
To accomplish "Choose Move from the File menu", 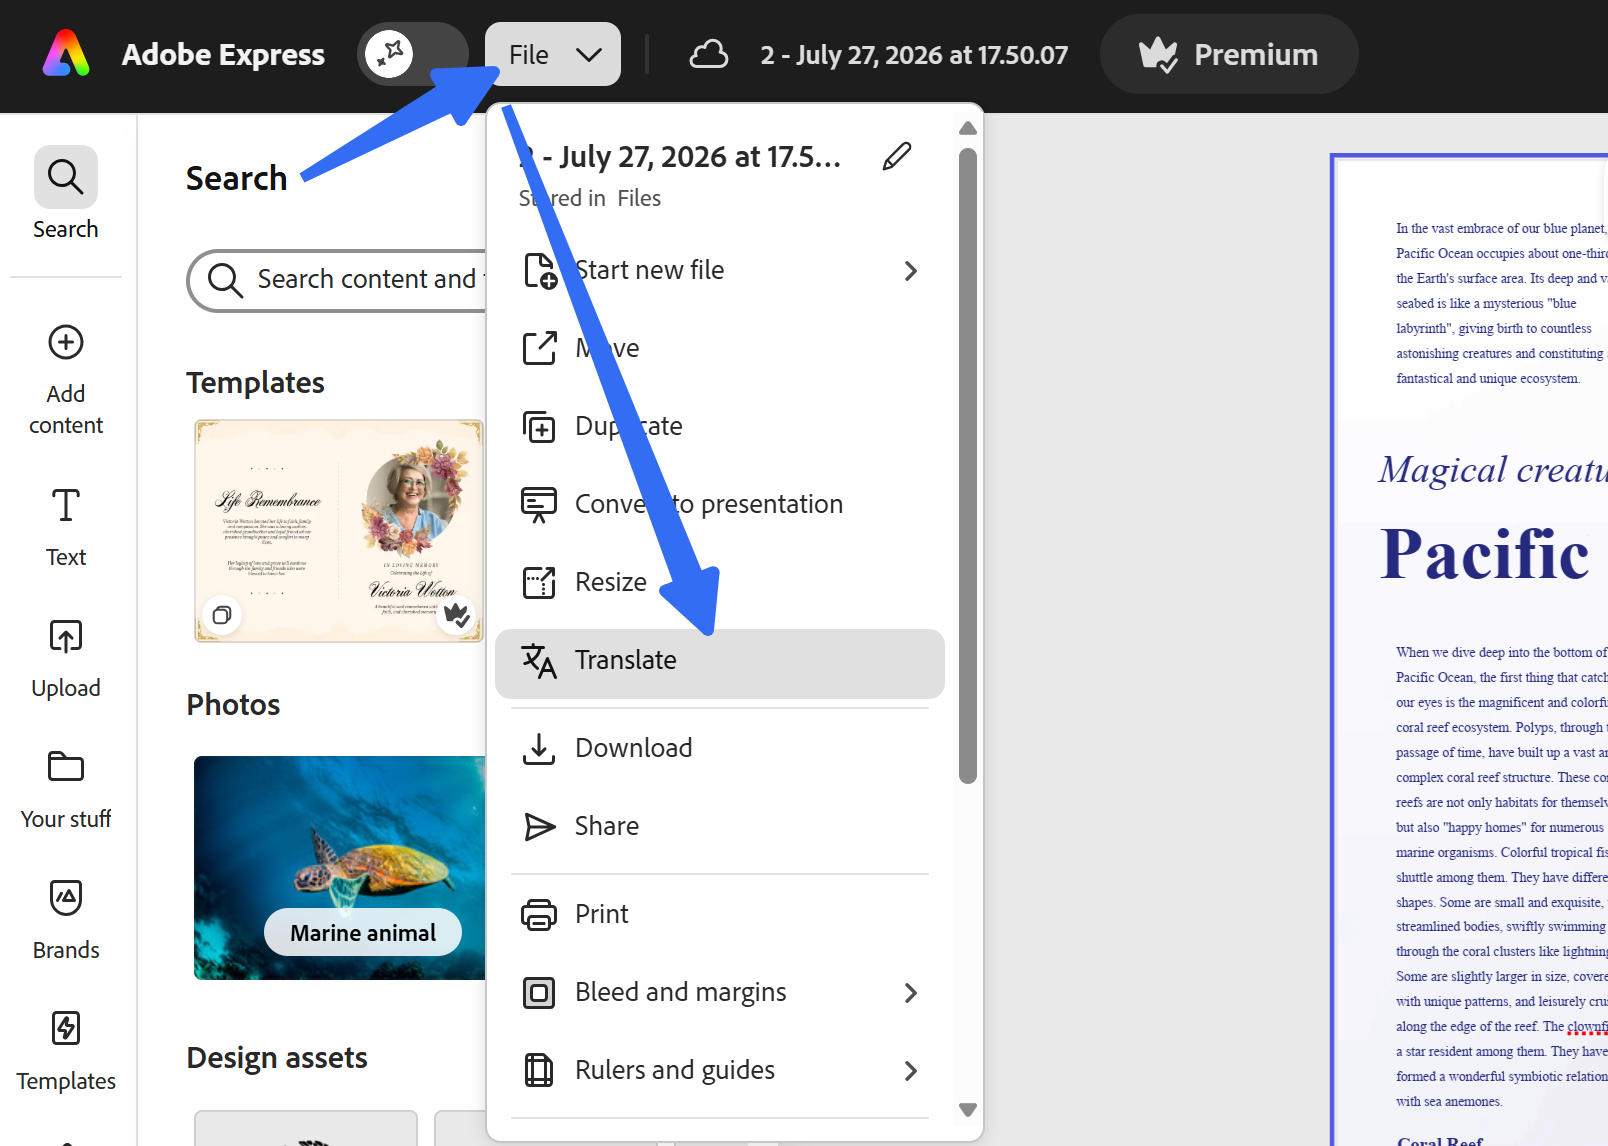I will (x=720, y=348).
